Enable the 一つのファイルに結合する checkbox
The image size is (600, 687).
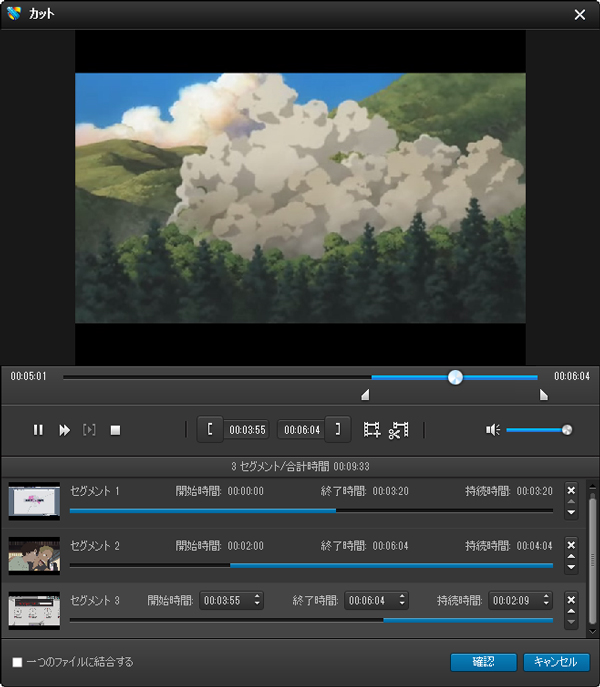[x=17, y=662]
